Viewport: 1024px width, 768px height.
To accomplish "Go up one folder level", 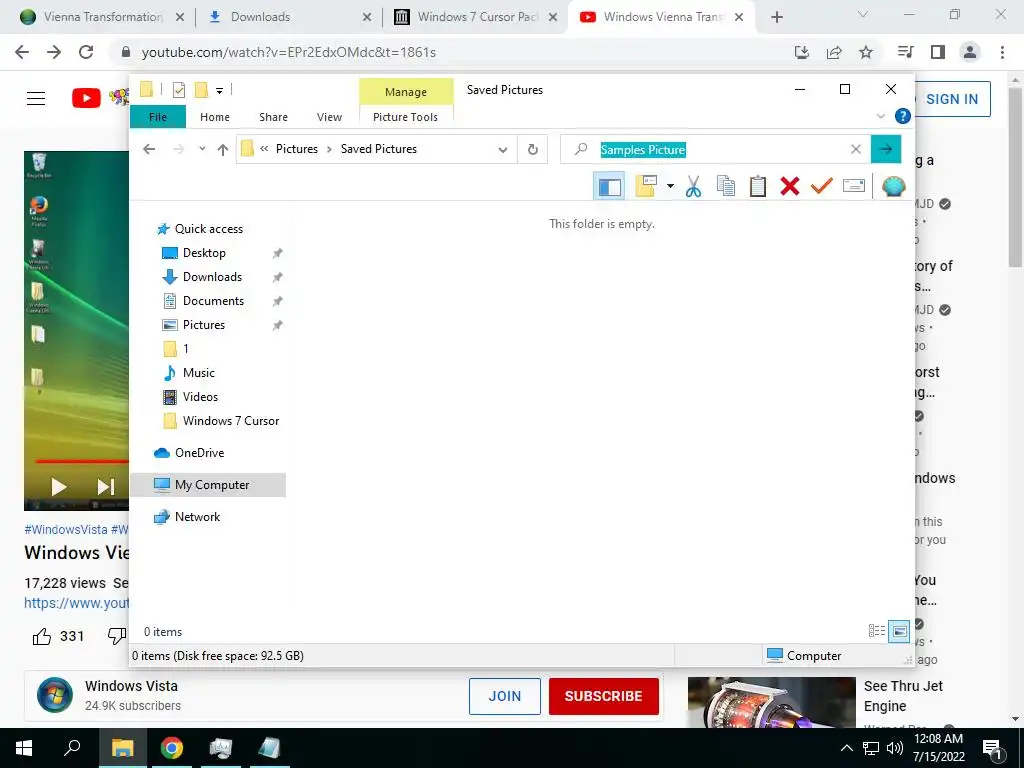I will click(223, 150).
